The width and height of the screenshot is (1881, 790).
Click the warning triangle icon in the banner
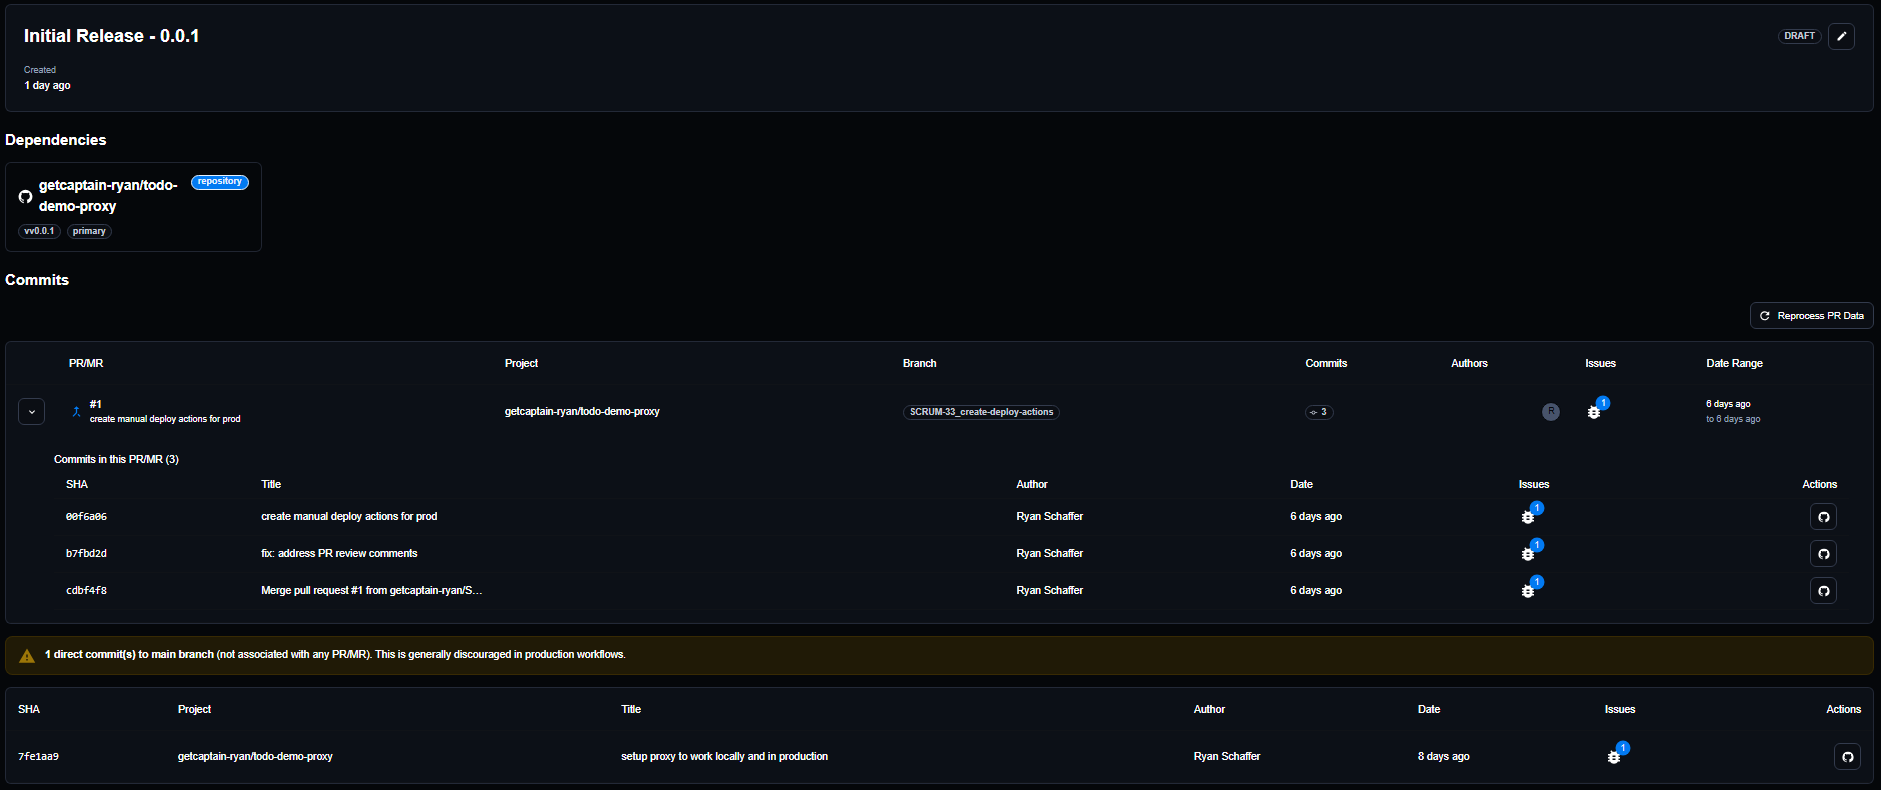coord(27,656)
